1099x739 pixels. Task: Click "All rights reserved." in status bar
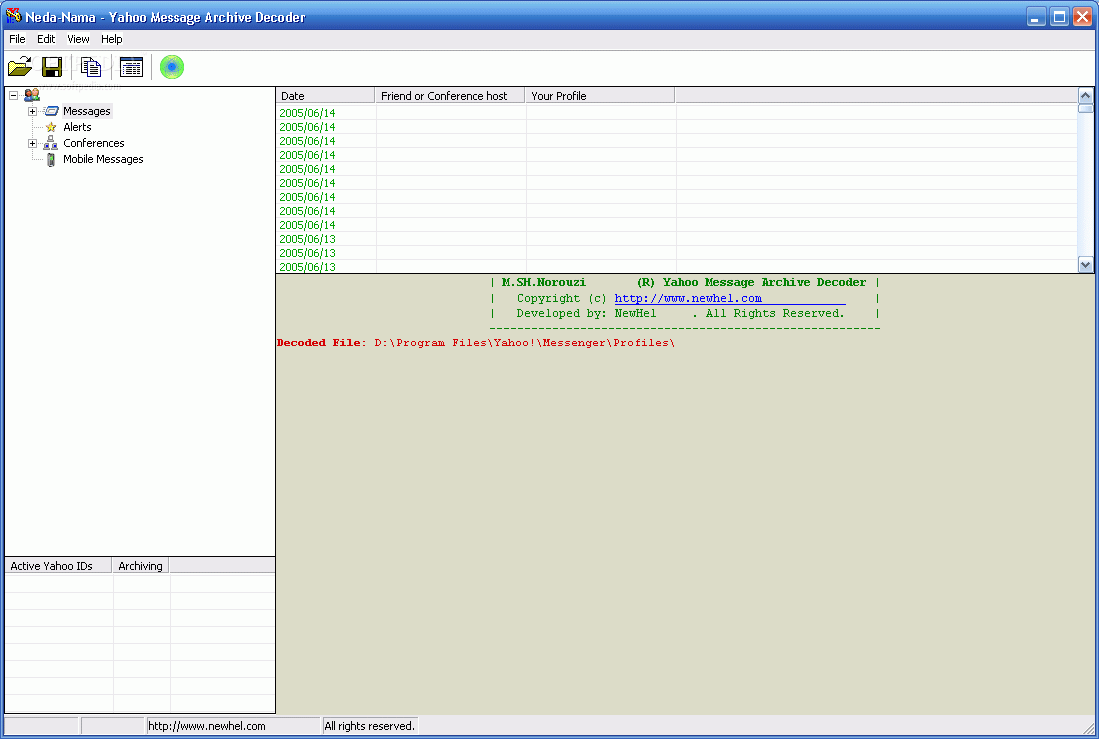(x=369, y=726)
